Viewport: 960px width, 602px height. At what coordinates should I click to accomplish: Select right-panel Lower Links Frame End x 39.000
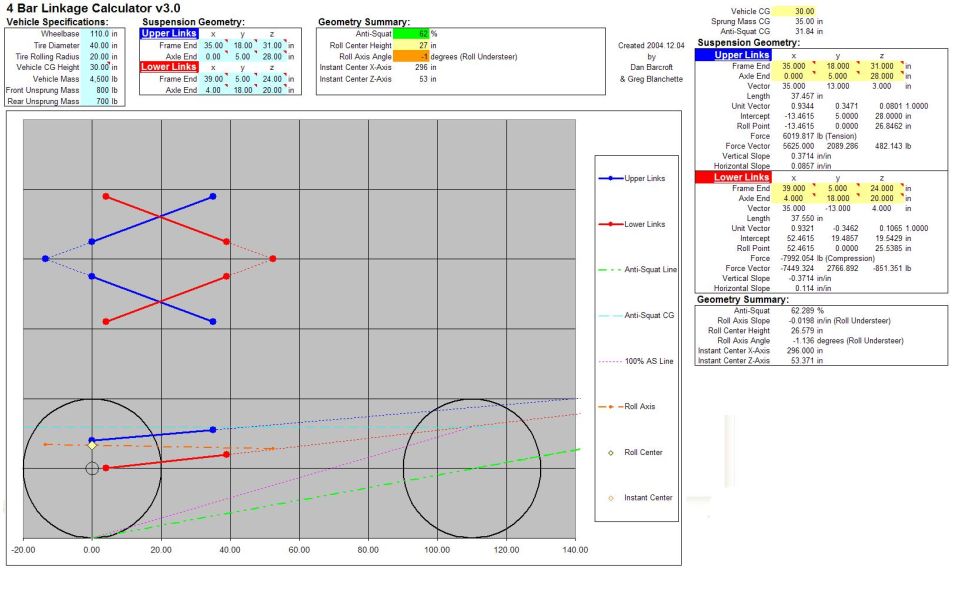[793, 189]
